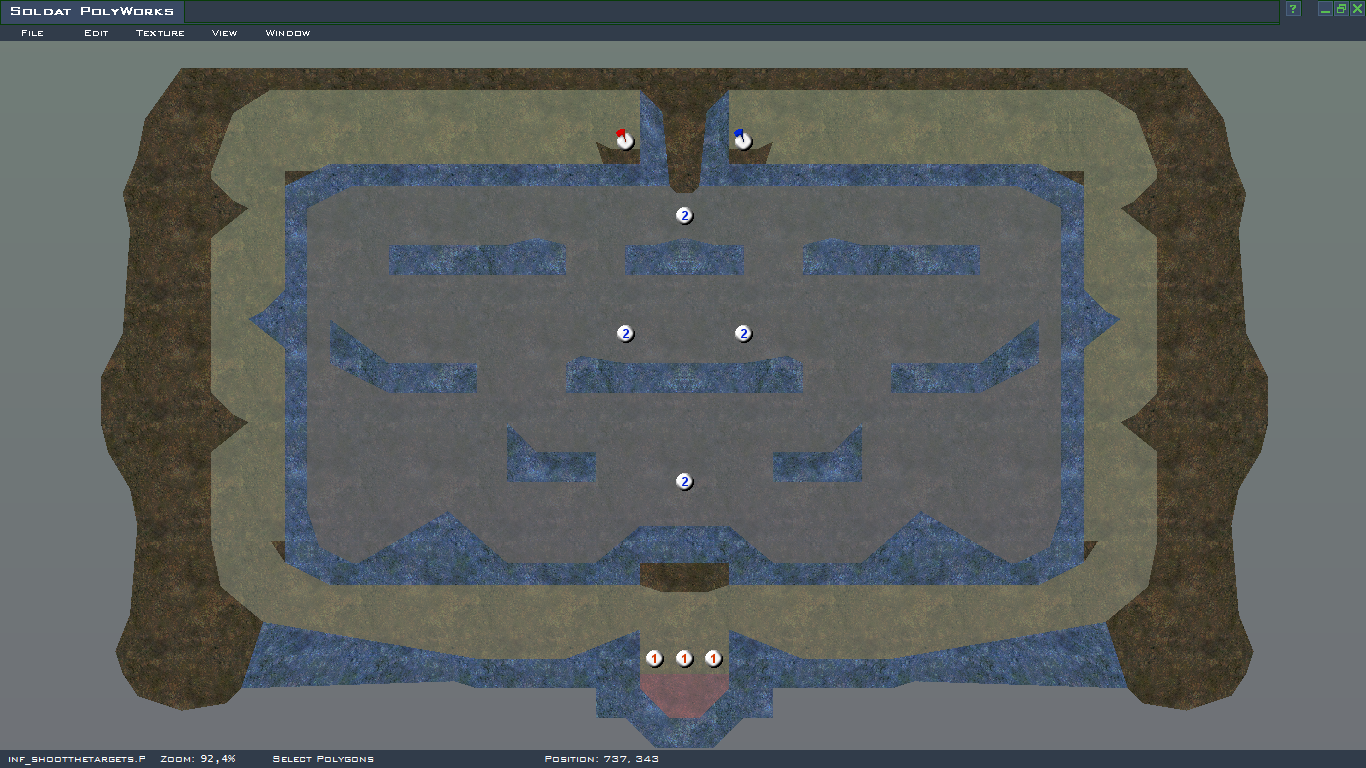Open the File menu

tap(32, 33)
